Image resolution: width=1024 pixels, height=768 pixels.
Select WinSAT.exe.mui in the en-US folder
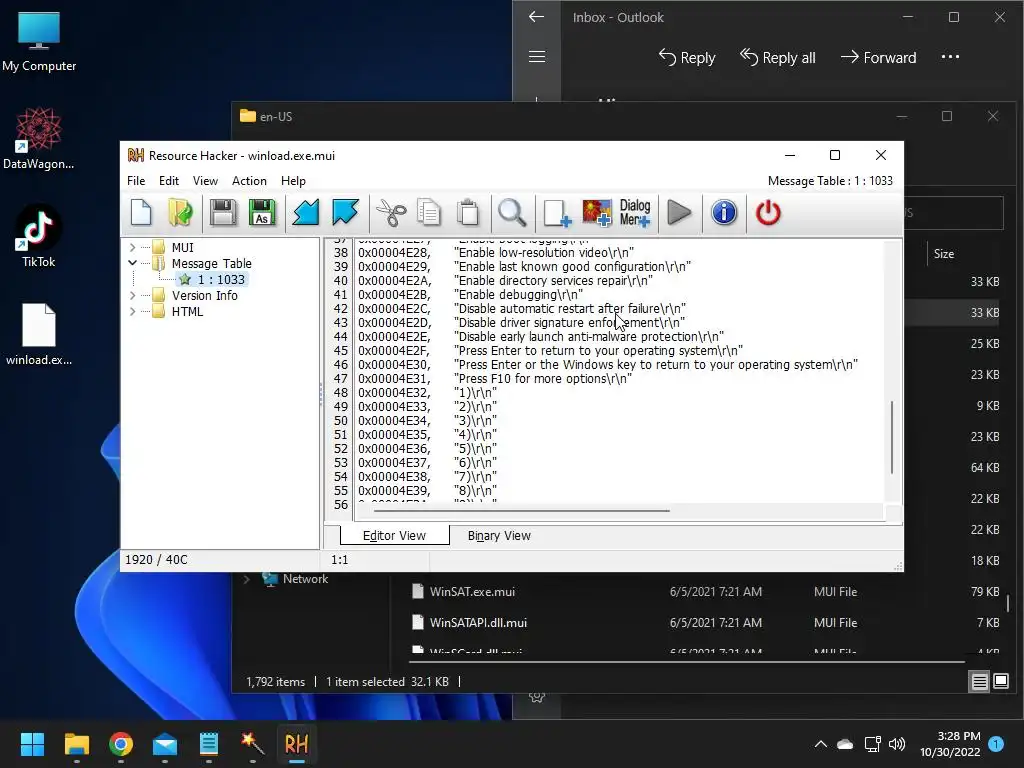(x=472, y=592)
